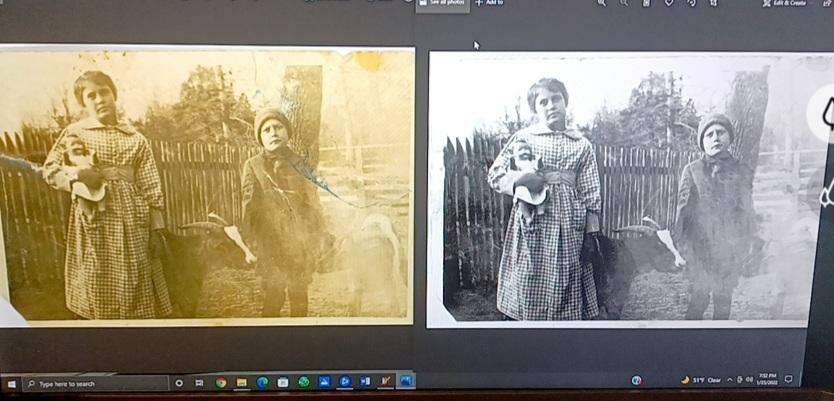This screenshot has width=834, height=401.
Task: Open the Add to menu
Action: (x=489, y=4)
